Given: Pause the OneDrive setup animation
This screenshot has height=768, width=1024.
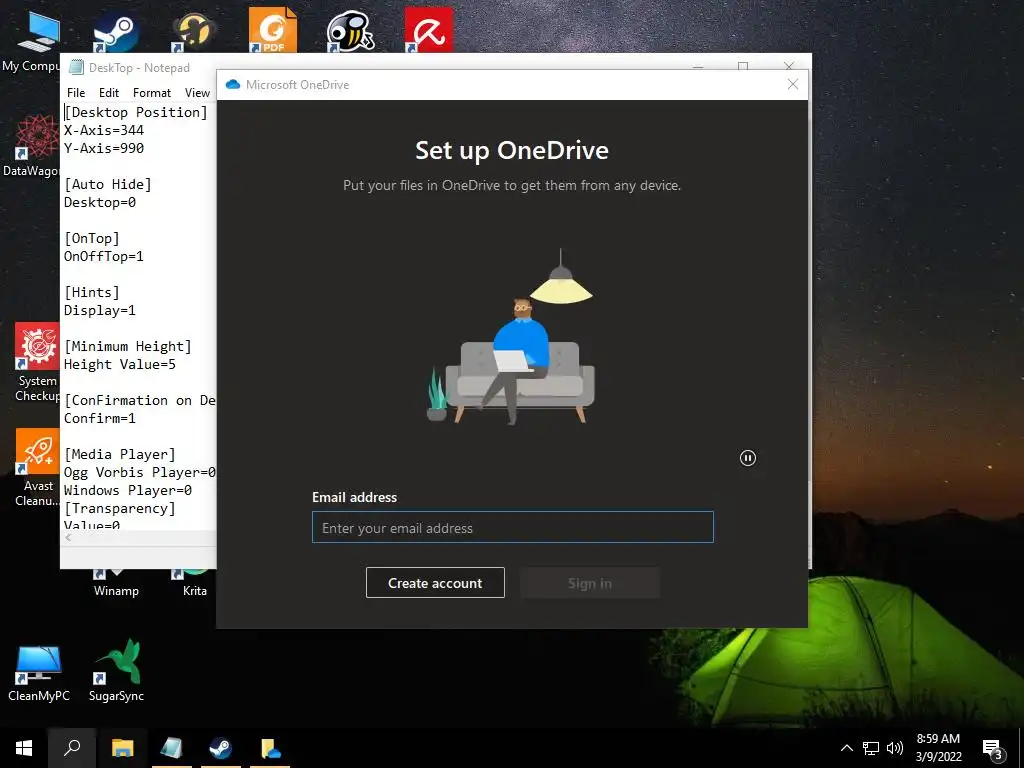Looking at the screenshot, I should pos(748,458).
